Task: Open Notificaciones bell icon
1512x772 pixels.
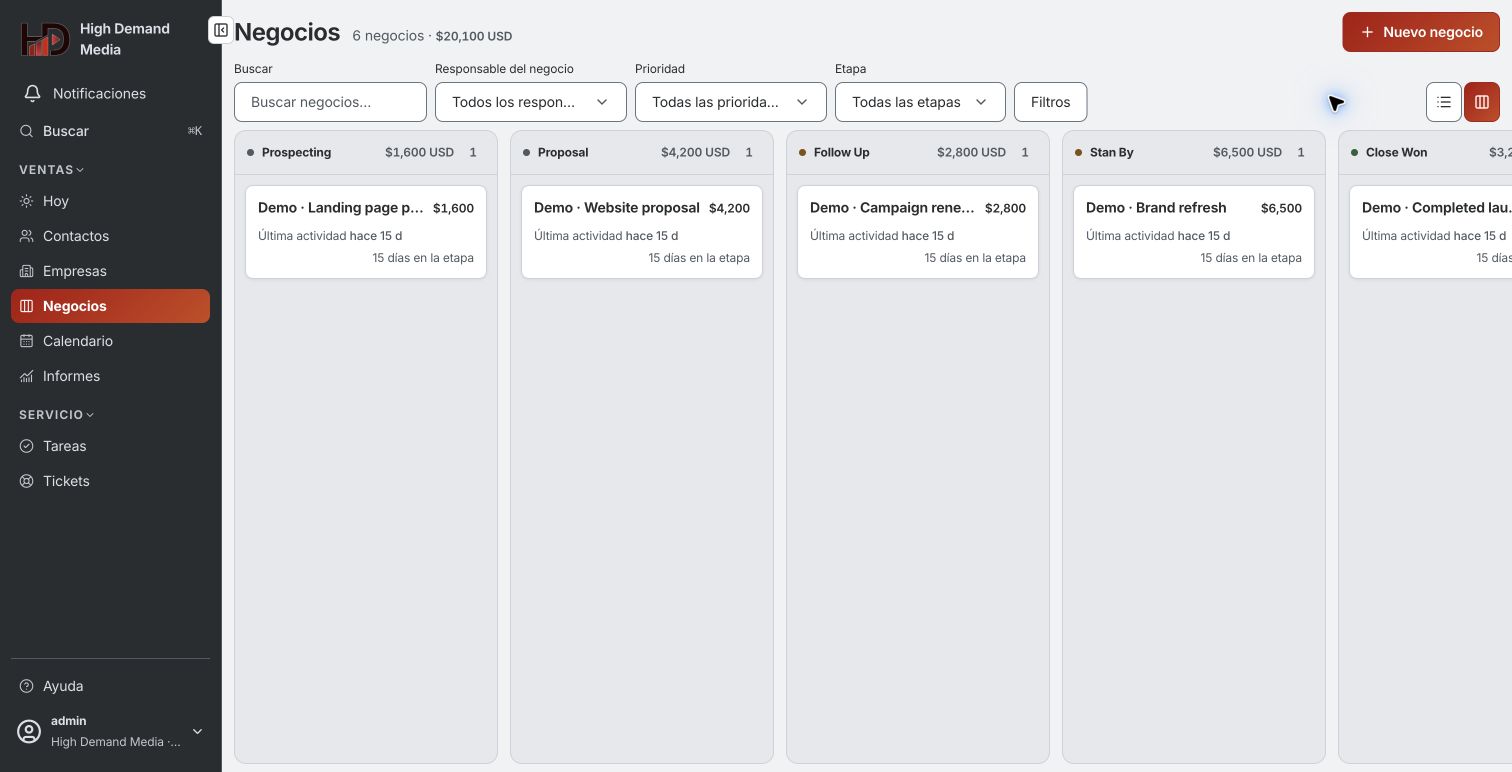Action: tap(32, 93)
